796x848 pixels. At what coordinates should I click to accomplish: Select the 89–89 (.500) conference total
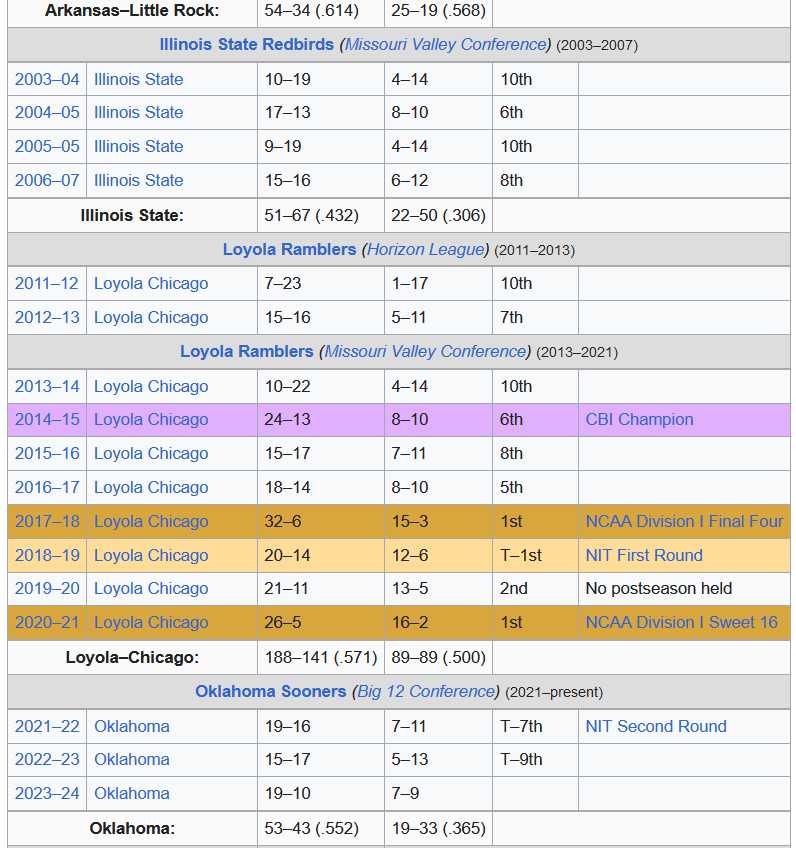pyautogui.click(x=439, y=658)
